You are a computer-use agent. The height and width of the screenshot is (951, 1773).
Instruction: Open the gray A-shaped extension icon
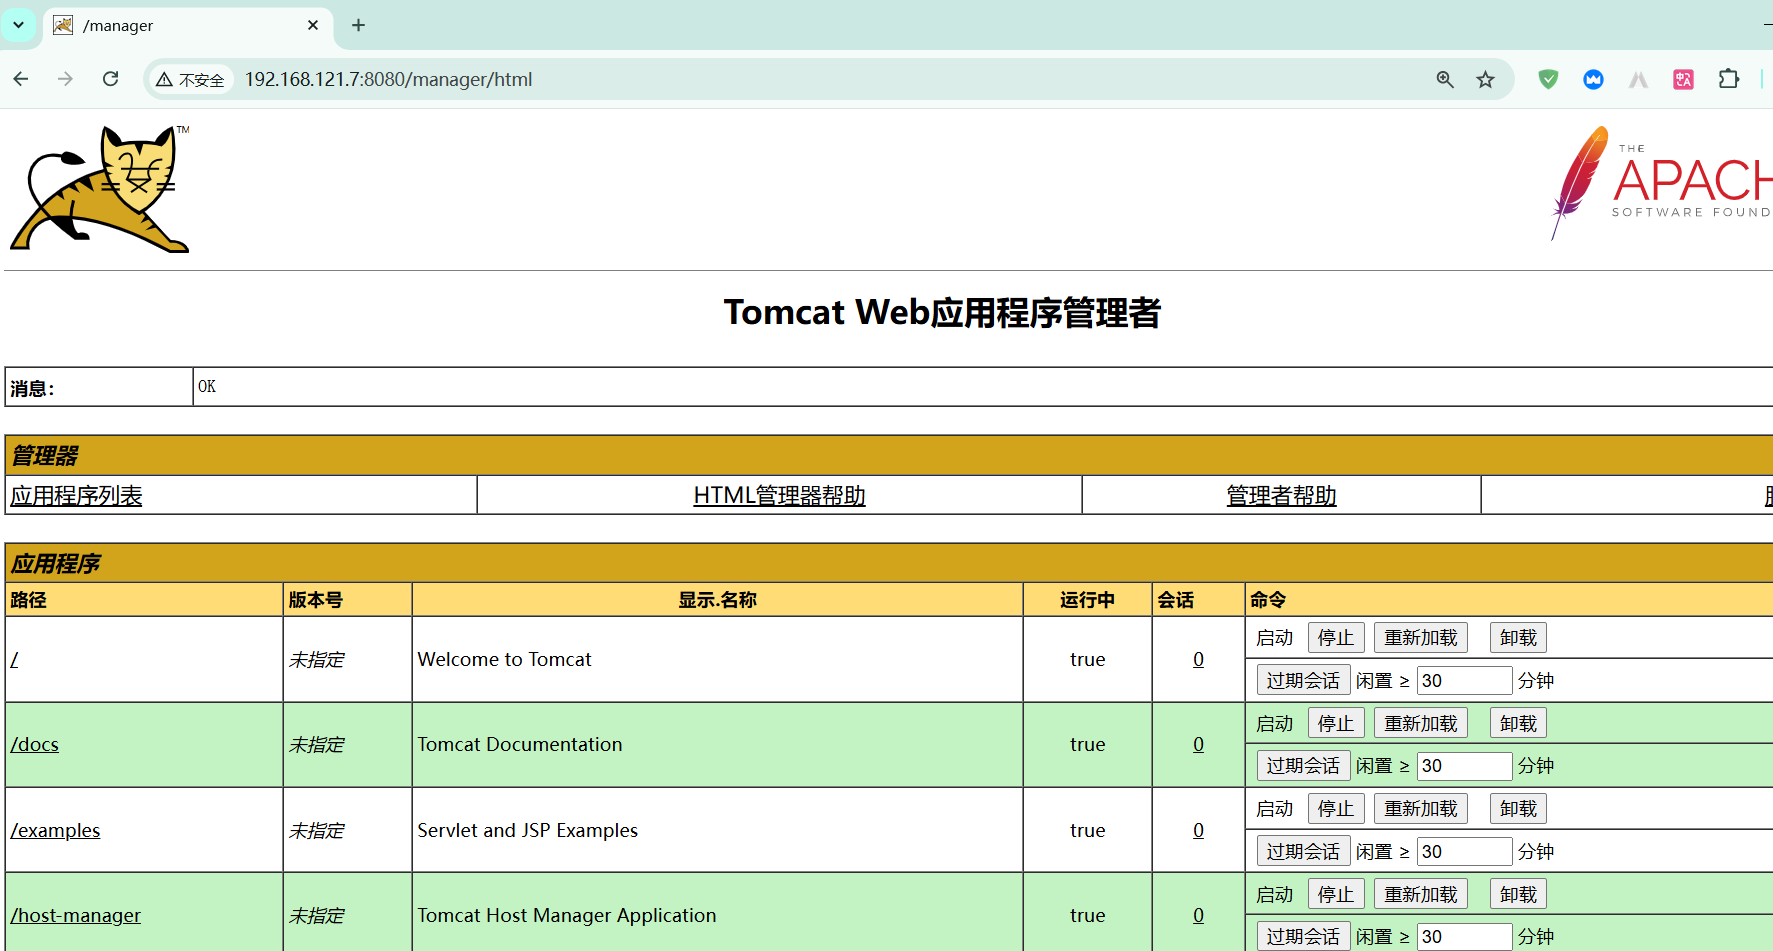(1638, 79)
